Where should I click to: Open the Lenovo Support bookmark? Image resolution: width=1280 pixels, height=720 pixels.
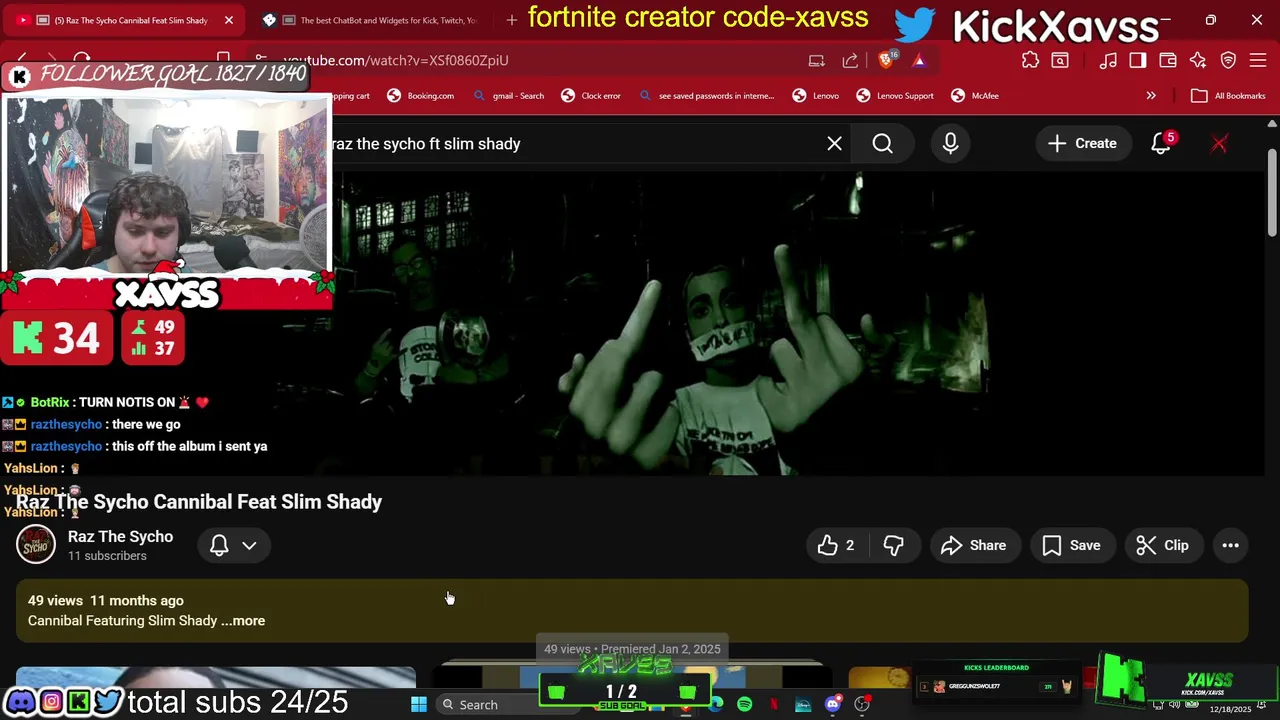coord(895,96)
